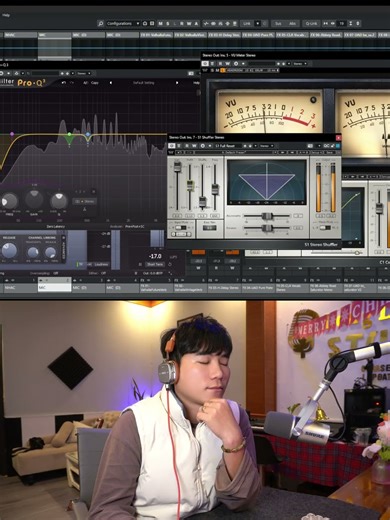Viewport: 390px width, 520px height.
Task: Click the search magnifier icon in mixer toolbar
Action: [100, 23]
